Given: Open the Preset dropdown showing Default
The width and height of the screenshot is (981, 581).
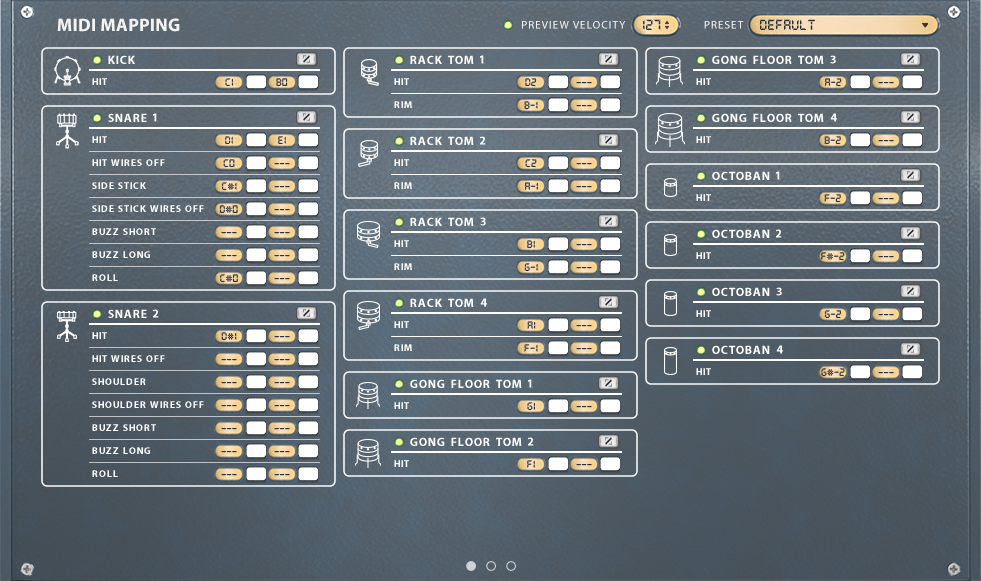Looking at the screenshot, I should (844, 25).
